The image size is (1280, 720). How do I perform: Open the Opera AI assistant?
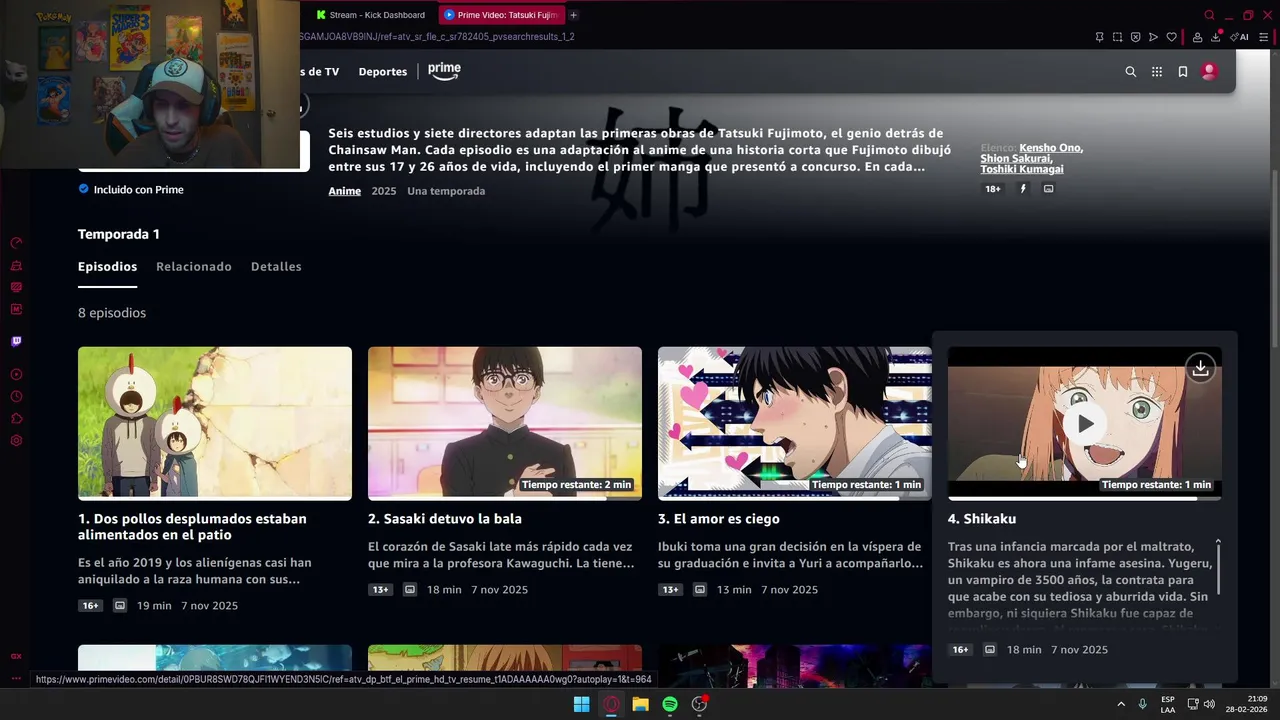1239,37
